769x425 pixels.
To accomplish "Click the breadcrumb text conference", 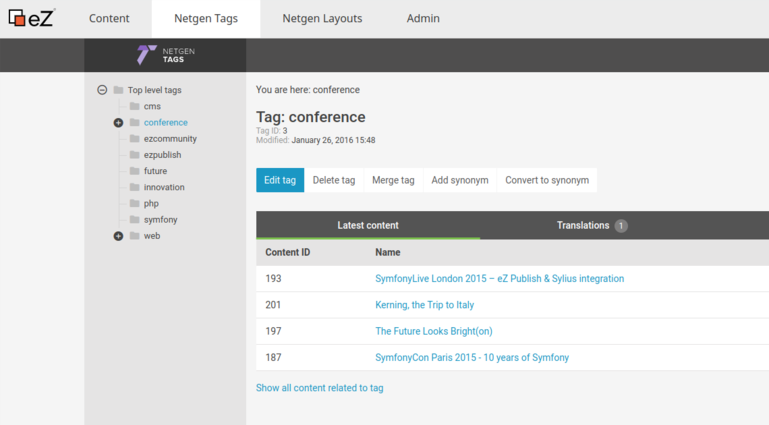I will (336, 90).
